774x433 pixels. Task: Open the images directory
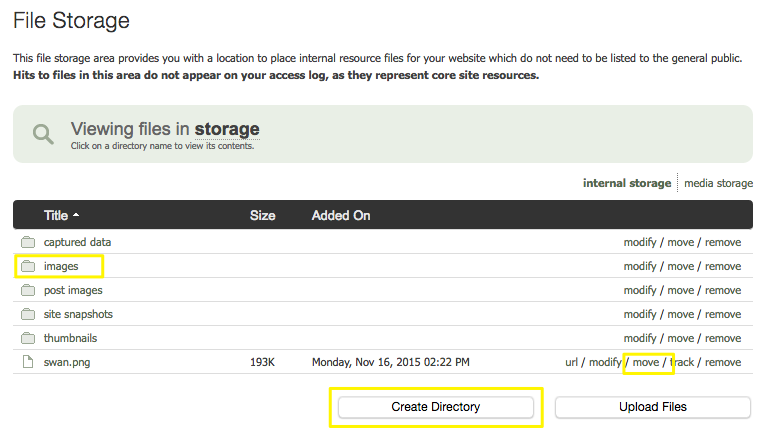pyautogui.click(x=61, y=266)
